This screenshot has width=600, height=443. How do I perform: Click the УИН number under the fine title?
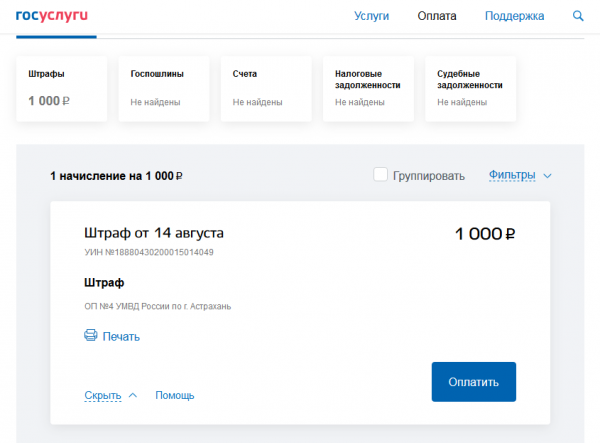click(149, 252)
